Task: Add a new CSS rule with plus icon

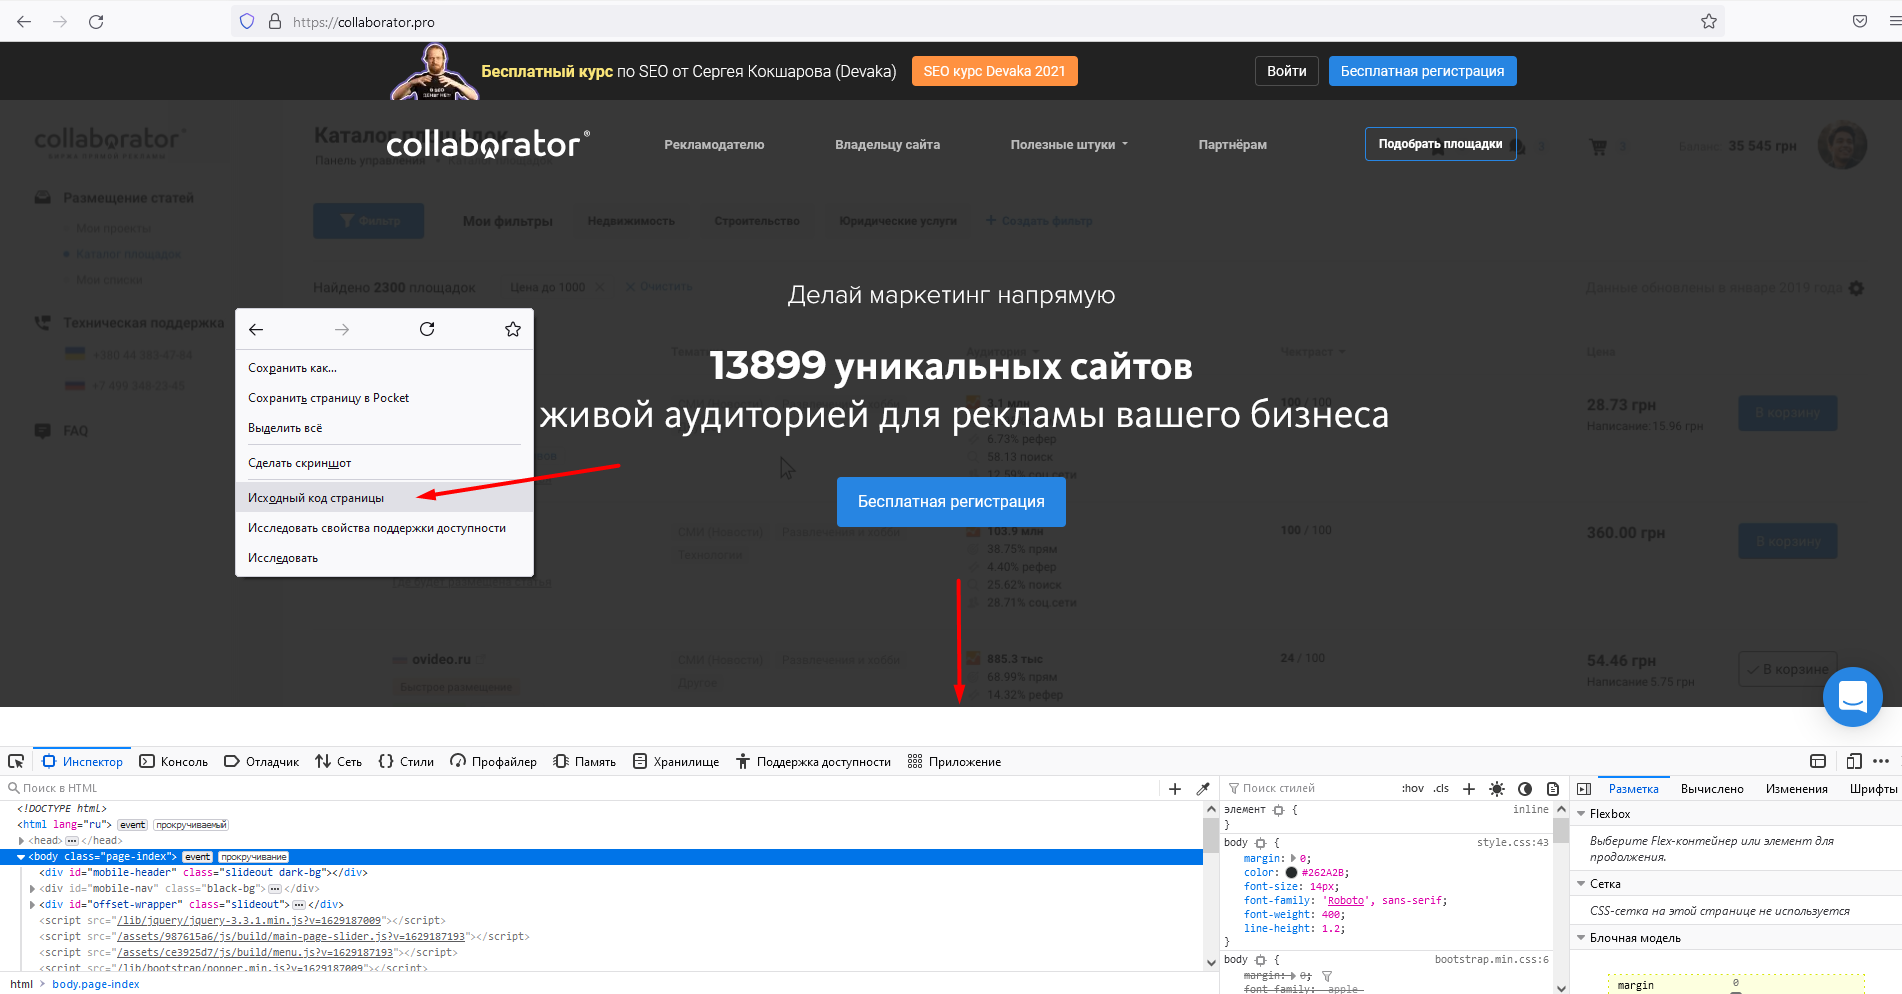Action: [1469, 789]
